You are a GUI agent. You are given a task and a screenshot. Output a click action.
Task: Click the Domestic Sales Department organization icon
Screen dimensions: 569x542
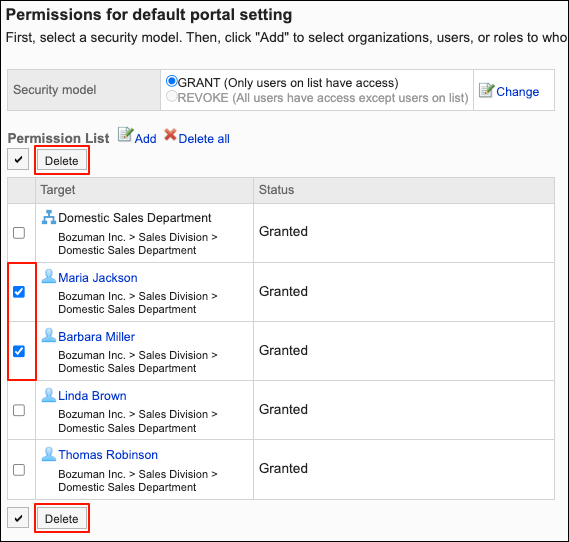coord(49,217)
